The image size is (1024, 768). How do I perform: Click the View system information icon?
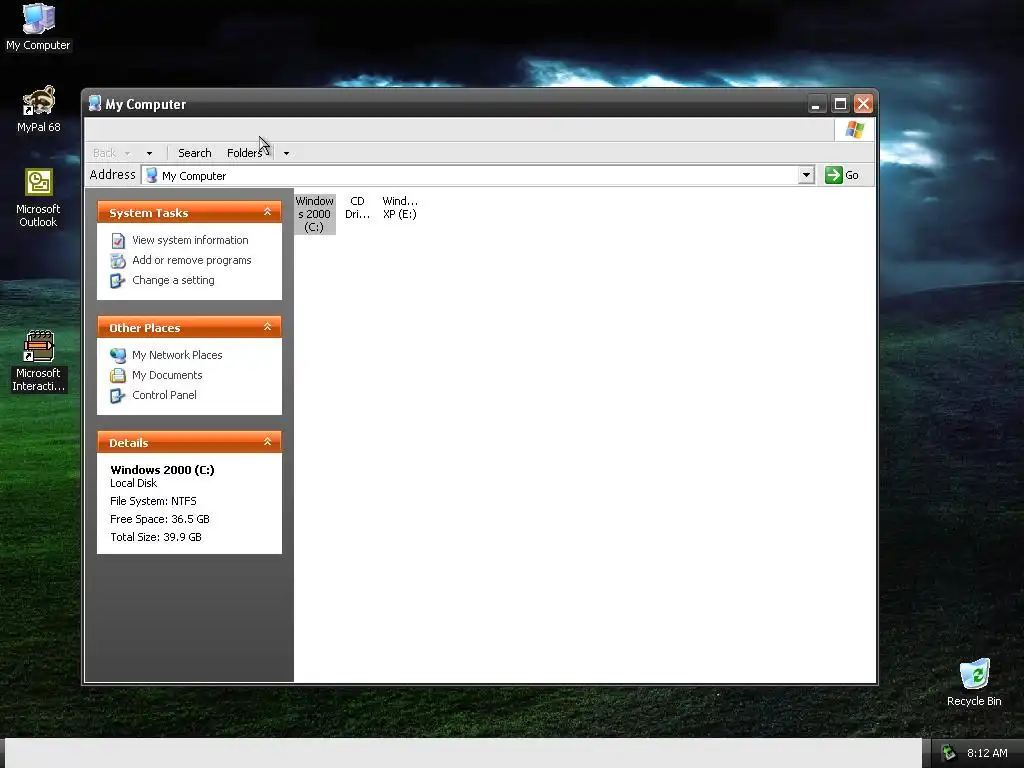tap(118, 241)
